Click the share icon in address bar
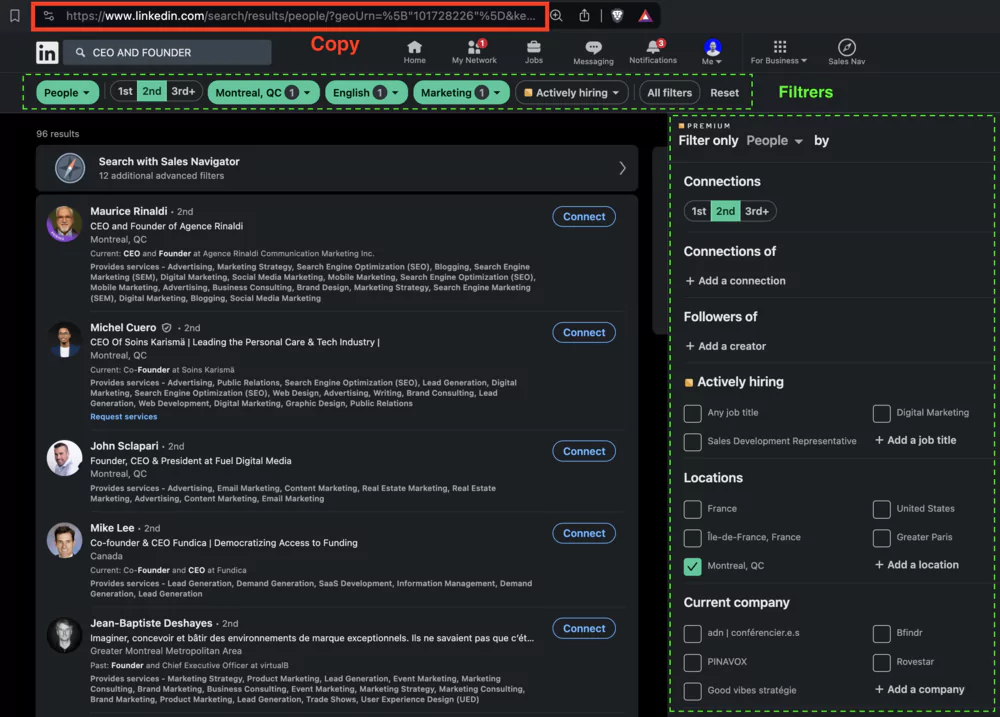 tap(584, 16)
